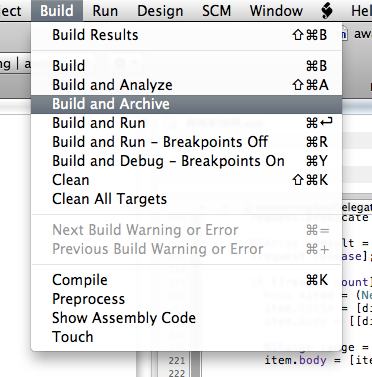Select Build and Run – Breakpoints Off

click(x=187, y=142)
